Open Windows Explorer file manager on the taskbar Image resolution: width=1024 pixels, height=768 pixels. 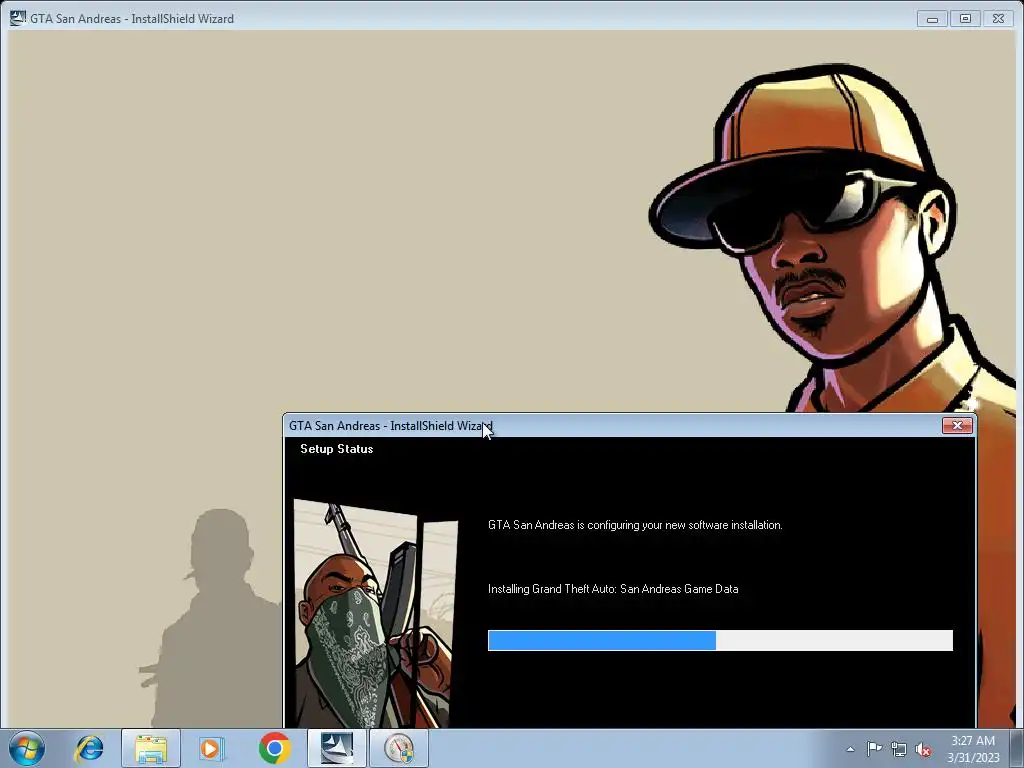[x=151, y=748]
